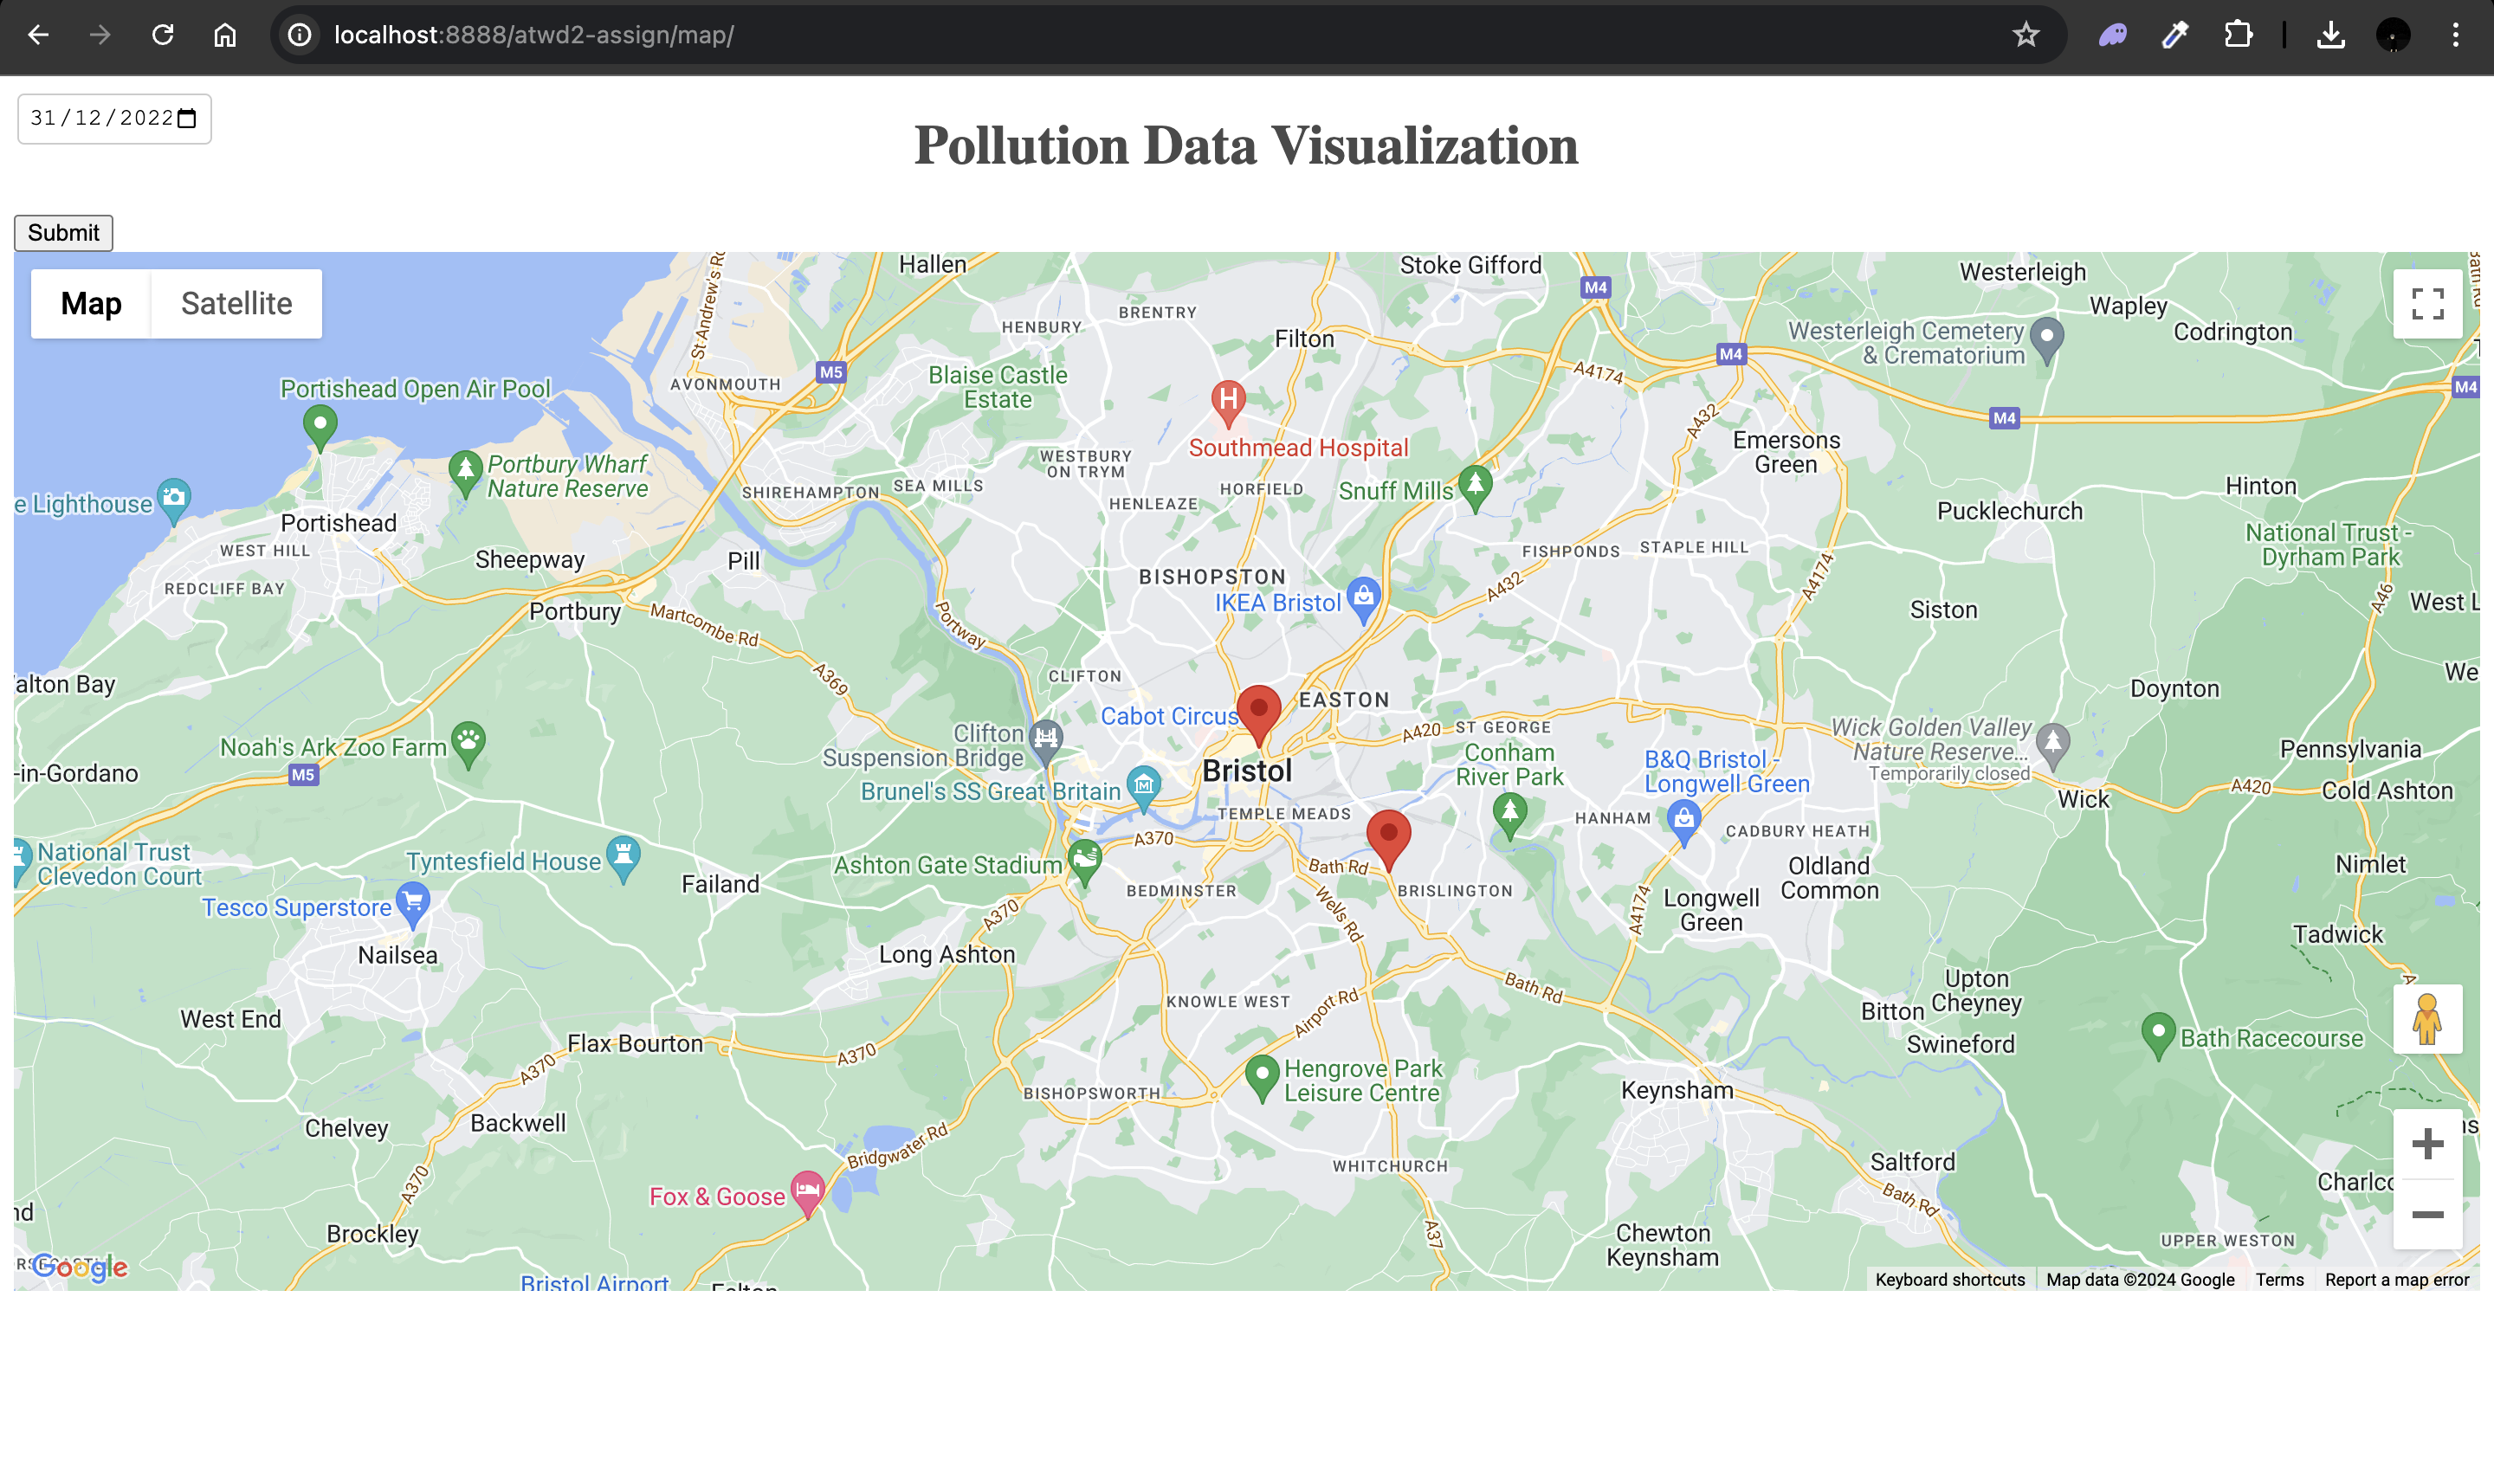The height and width of the screenshot is (1484, 2494).
Task: Click the Bath Racecourse pin
Action: pyautogui.click(x=2158, y=1036)
